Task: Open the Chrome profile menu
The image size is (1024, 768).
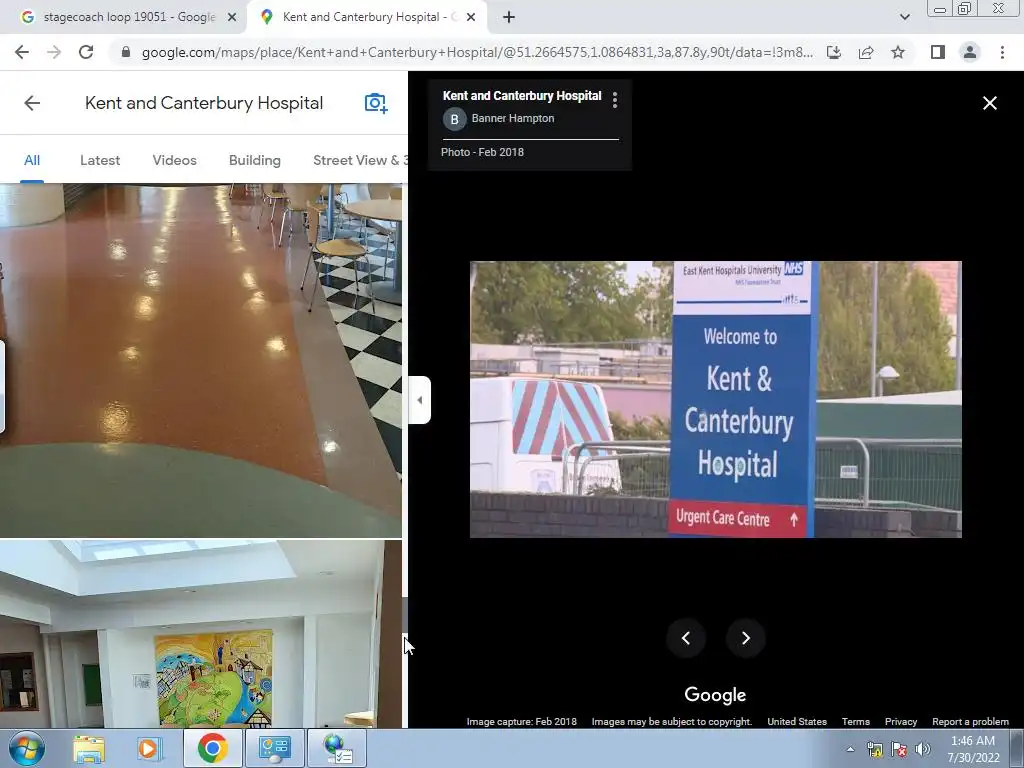Action: pyautogui.click(x=970, y=52)
